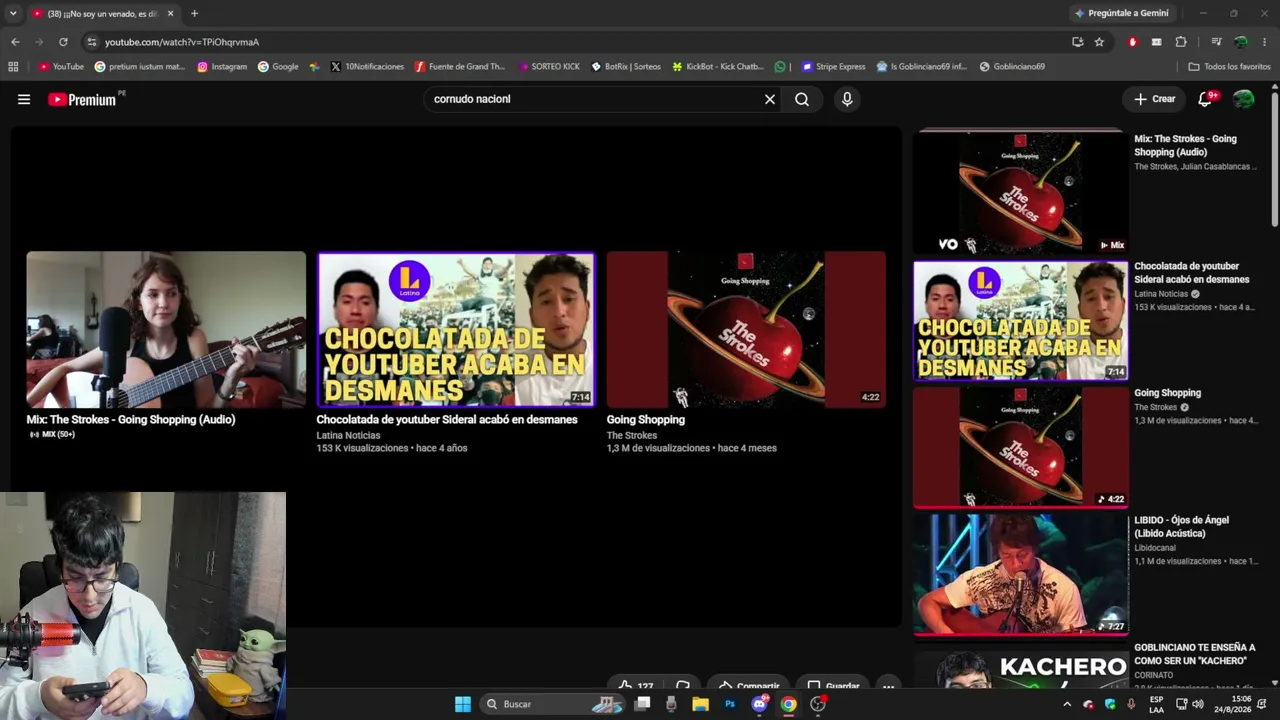Open the account avatar menu

pos(1244,99)
